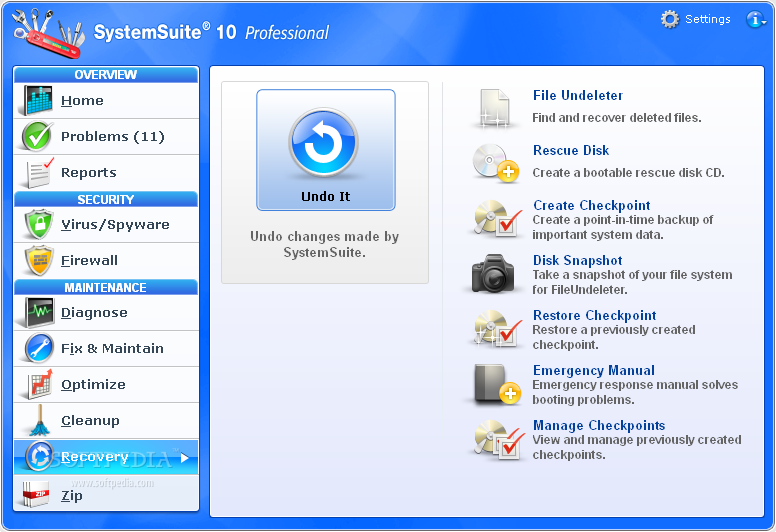Click the OVERVIEW section header
Image resolution: width=776 pixels, height=532 pixels.
coord(106,75)
